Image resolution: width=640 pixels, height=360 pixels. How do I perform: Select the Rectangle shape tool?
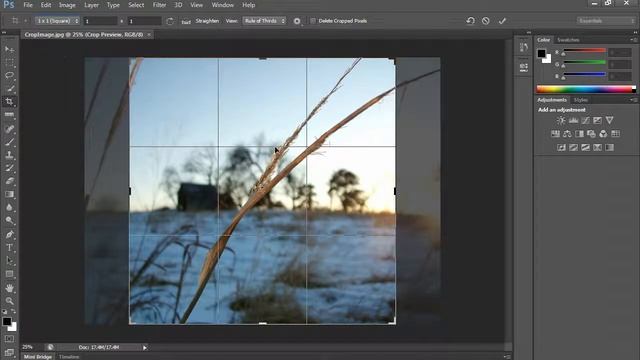[x=9, y=274]
